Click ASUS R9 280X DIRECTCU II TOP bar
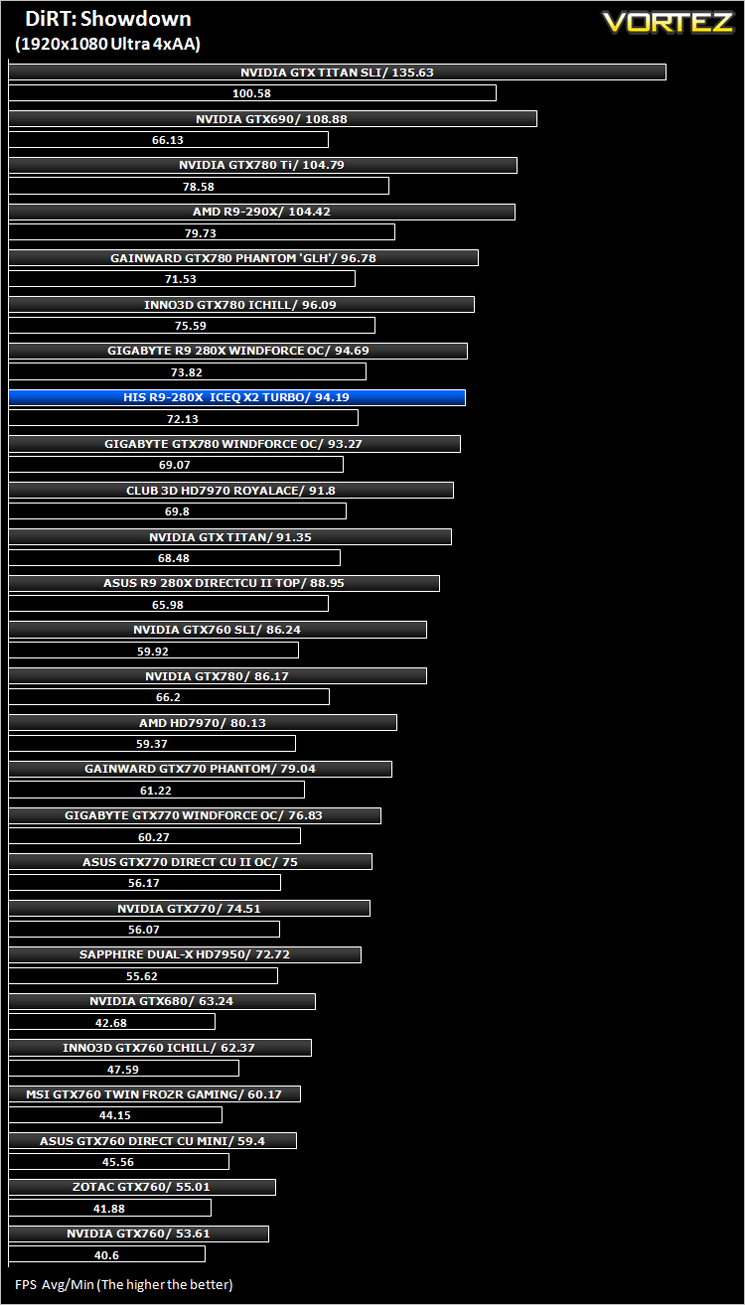This screenshot has width=745, height=1305. [224, 583]
